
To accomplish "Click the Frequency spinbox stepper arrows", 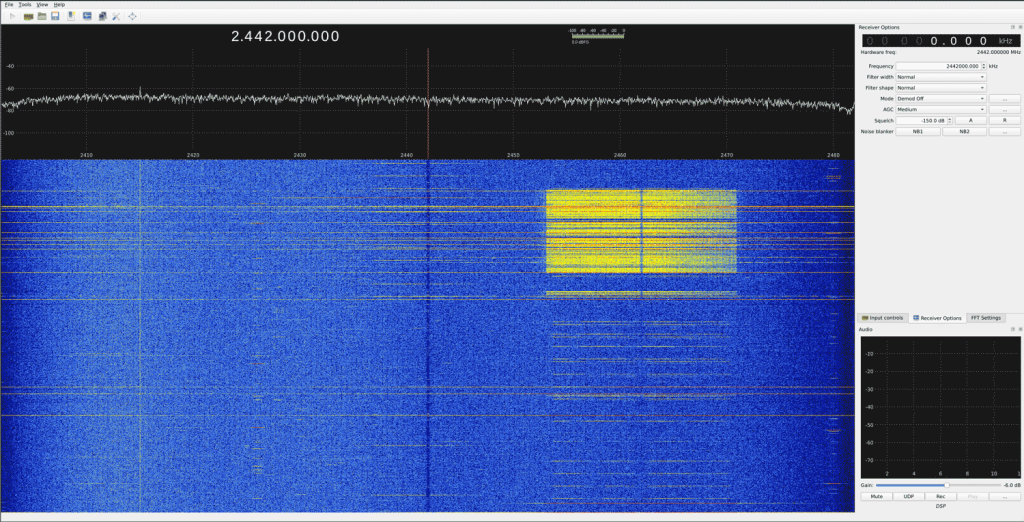I will (x=984, y=66).
